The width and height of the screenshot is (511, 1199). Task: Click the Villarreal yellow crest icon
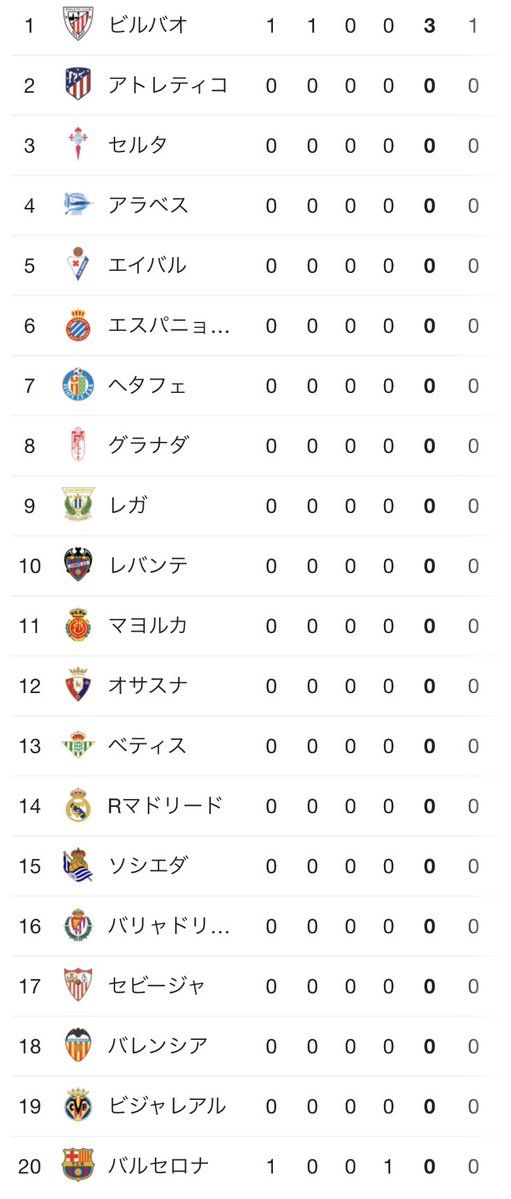tap(78, 1106)
